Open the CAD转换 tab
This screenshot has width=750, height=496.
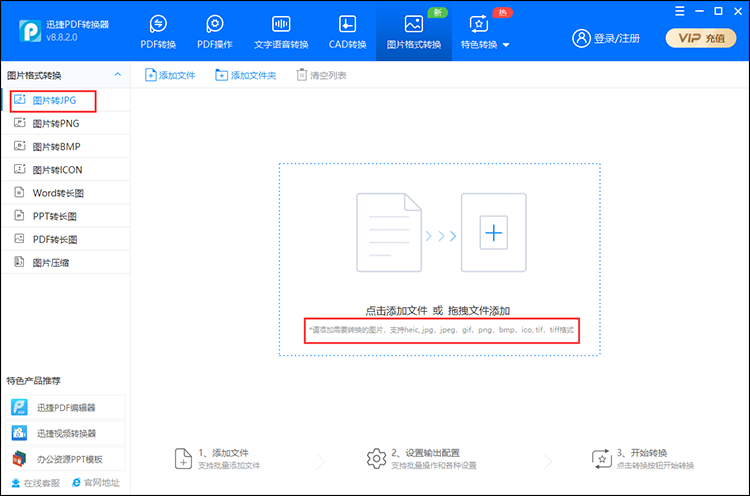point(347,32)
